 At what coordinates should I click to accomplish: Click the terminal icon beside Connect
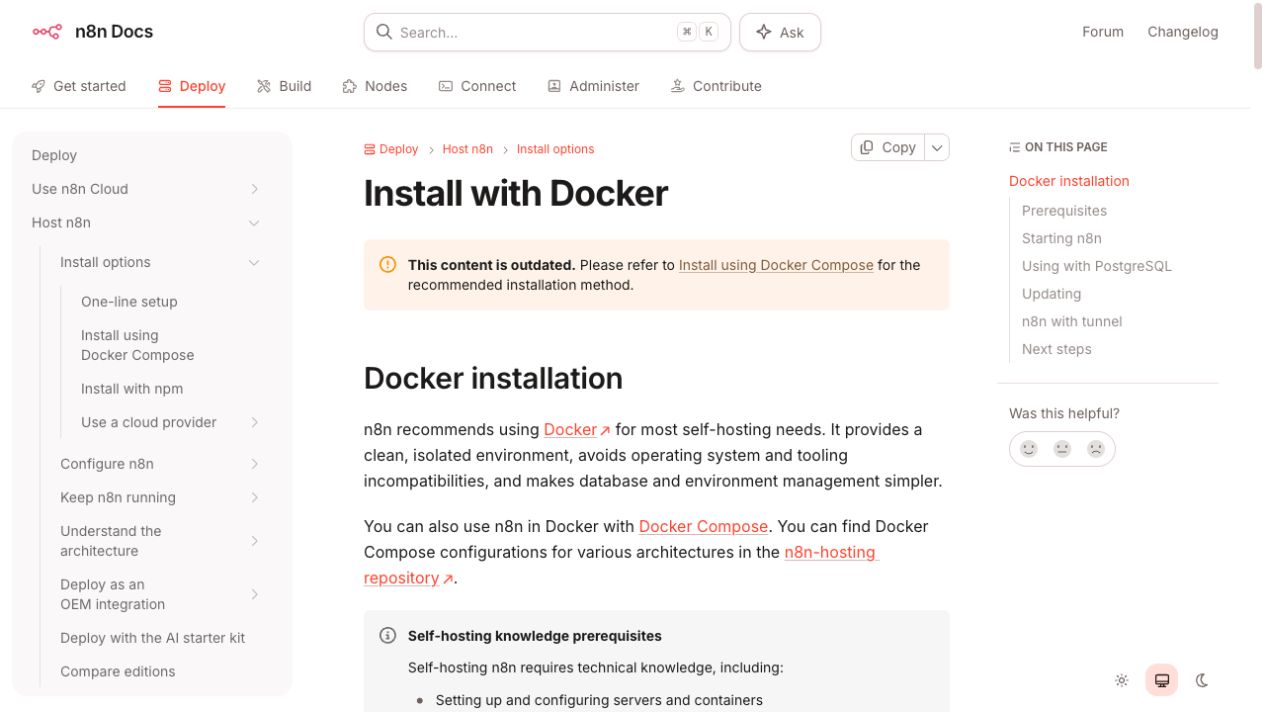tap(446, 86)
